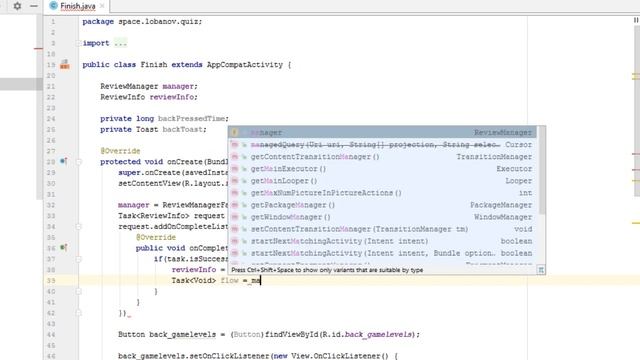640x360 pixels.
Task: Click "findViewById" call on line 44
Action: [292, 334]
